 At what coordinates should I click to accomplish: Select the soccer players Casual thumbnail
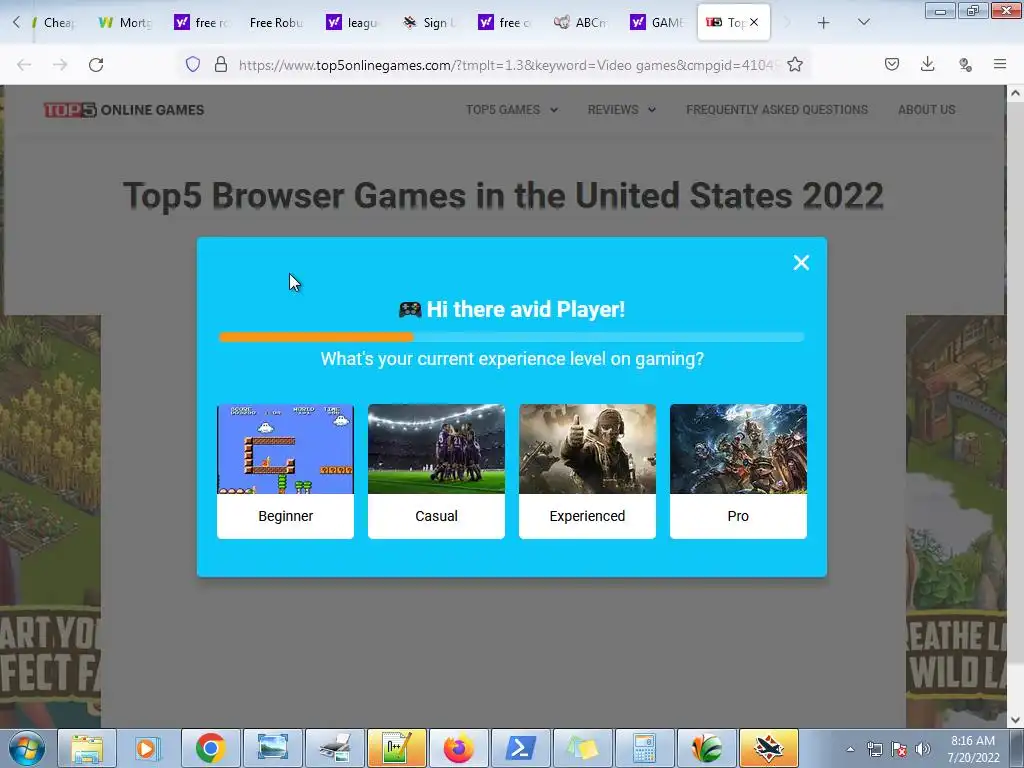click(x=436, y=449)
